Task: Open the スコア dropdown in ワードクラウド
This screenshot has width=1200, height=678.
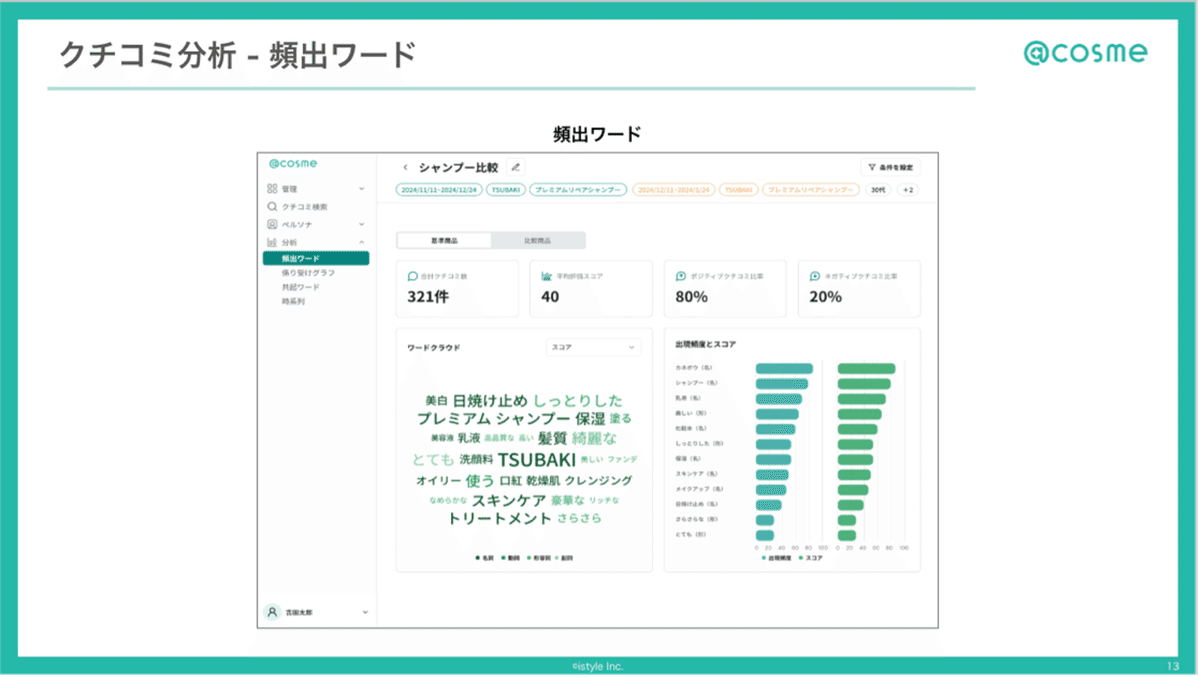Action: coord(593,347)
